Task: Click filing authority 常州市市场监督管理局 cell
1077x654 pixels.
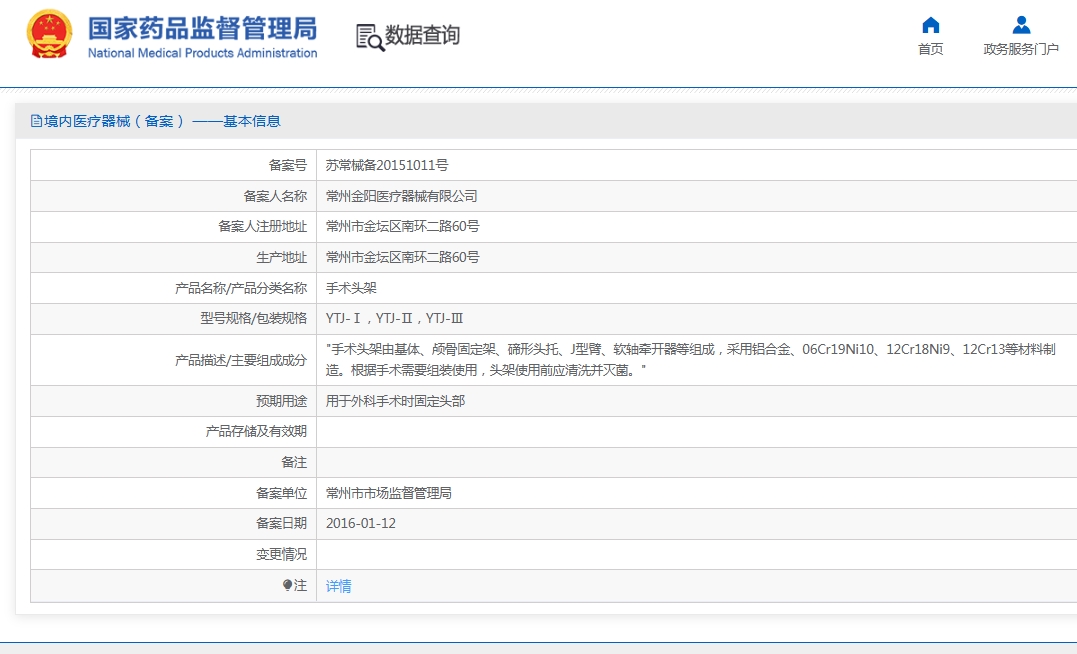Action: [389, 493]
